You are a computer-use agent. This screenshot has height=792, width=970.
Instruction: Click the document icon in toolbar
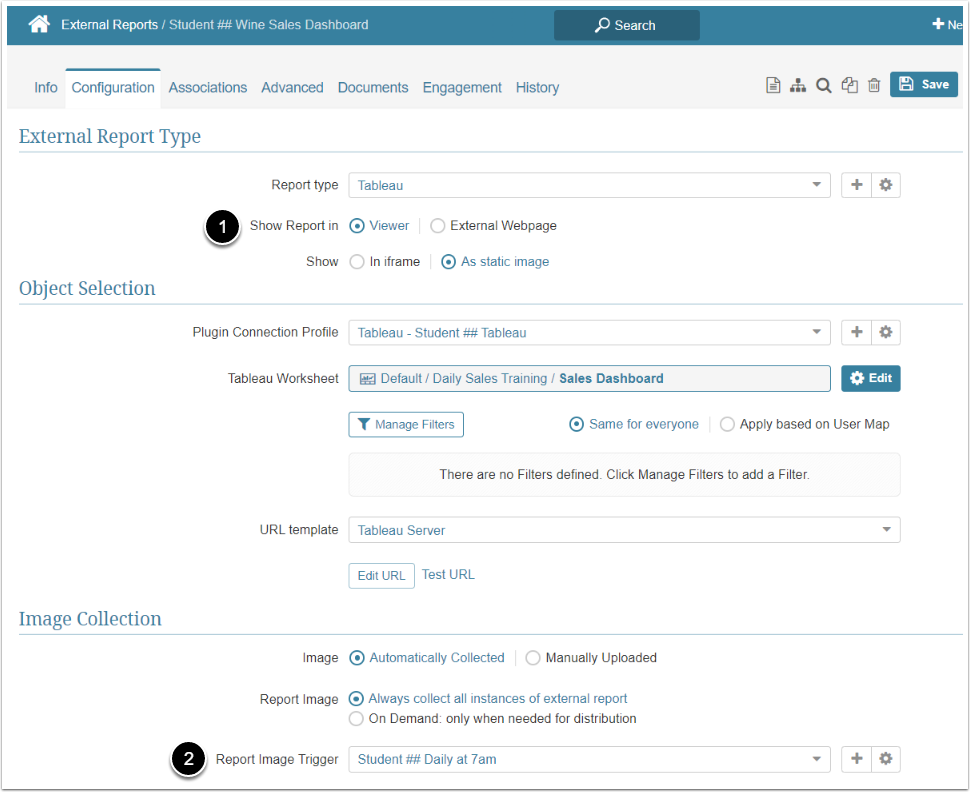pyautogui.click(x=773, y=86)
